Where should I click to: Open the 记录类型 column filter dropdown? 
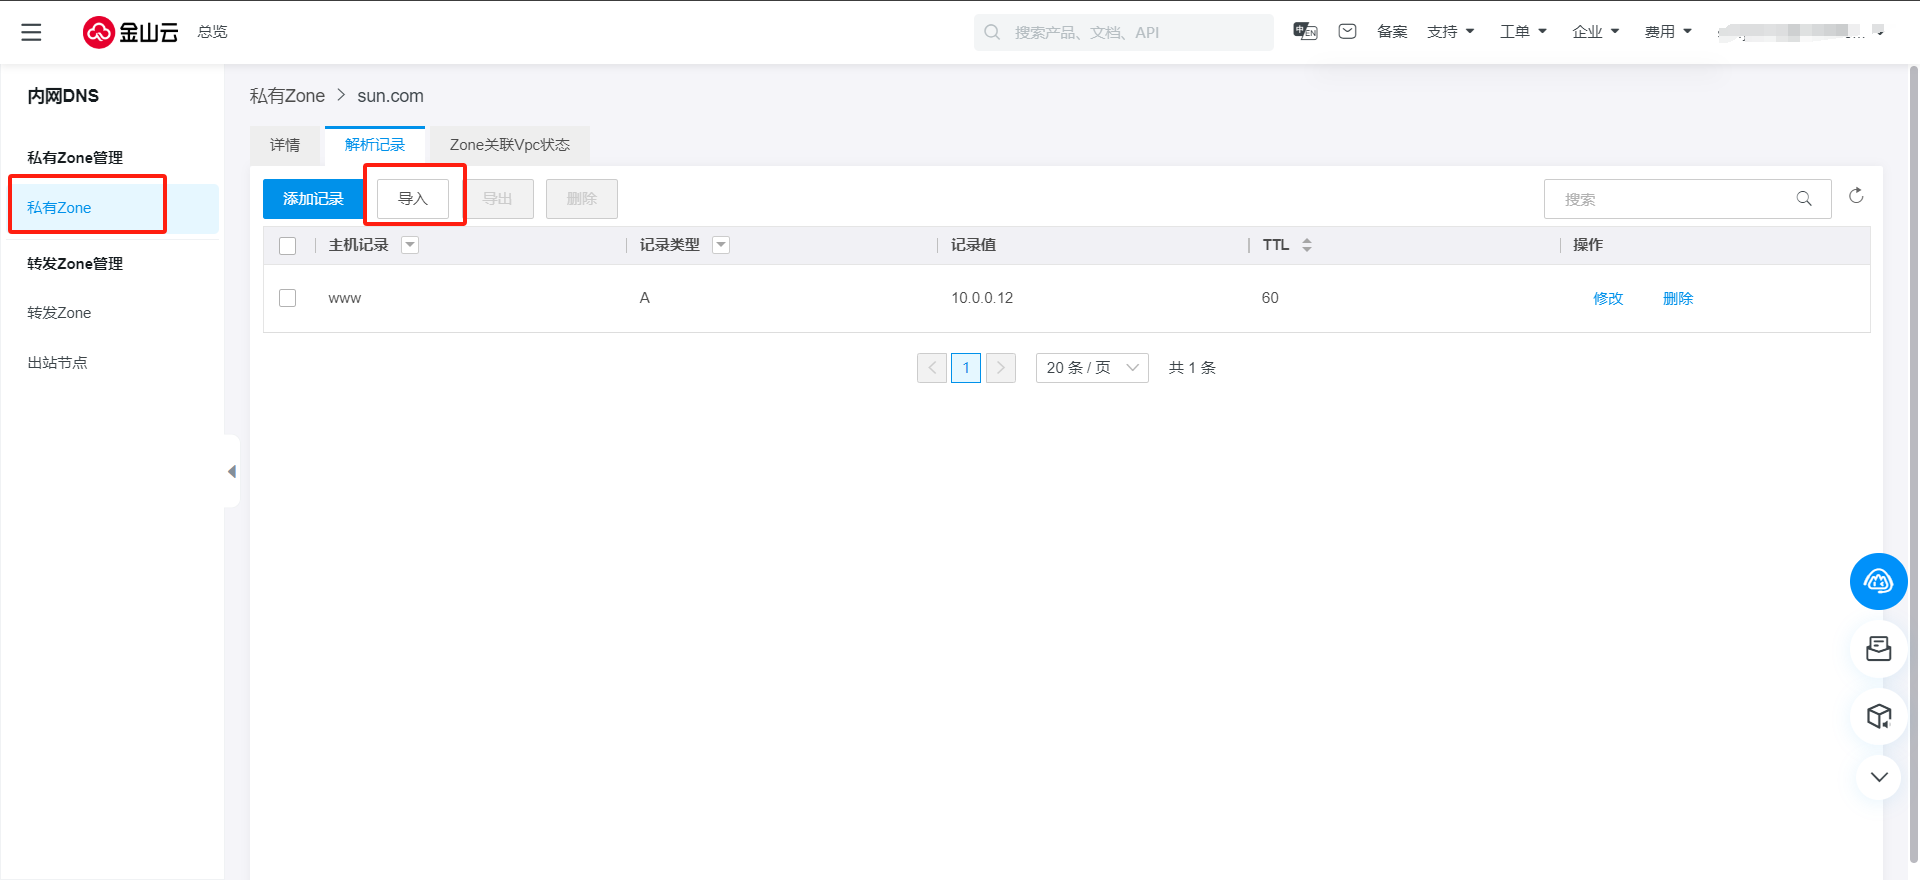point(721,245)
